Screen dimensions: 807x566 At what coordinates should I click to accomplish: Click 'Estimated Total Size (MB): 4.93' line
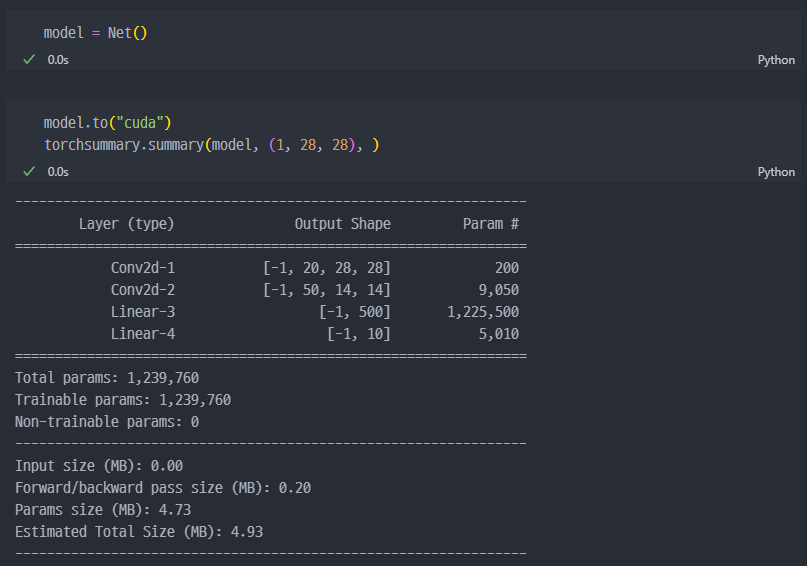click(139, 532)
